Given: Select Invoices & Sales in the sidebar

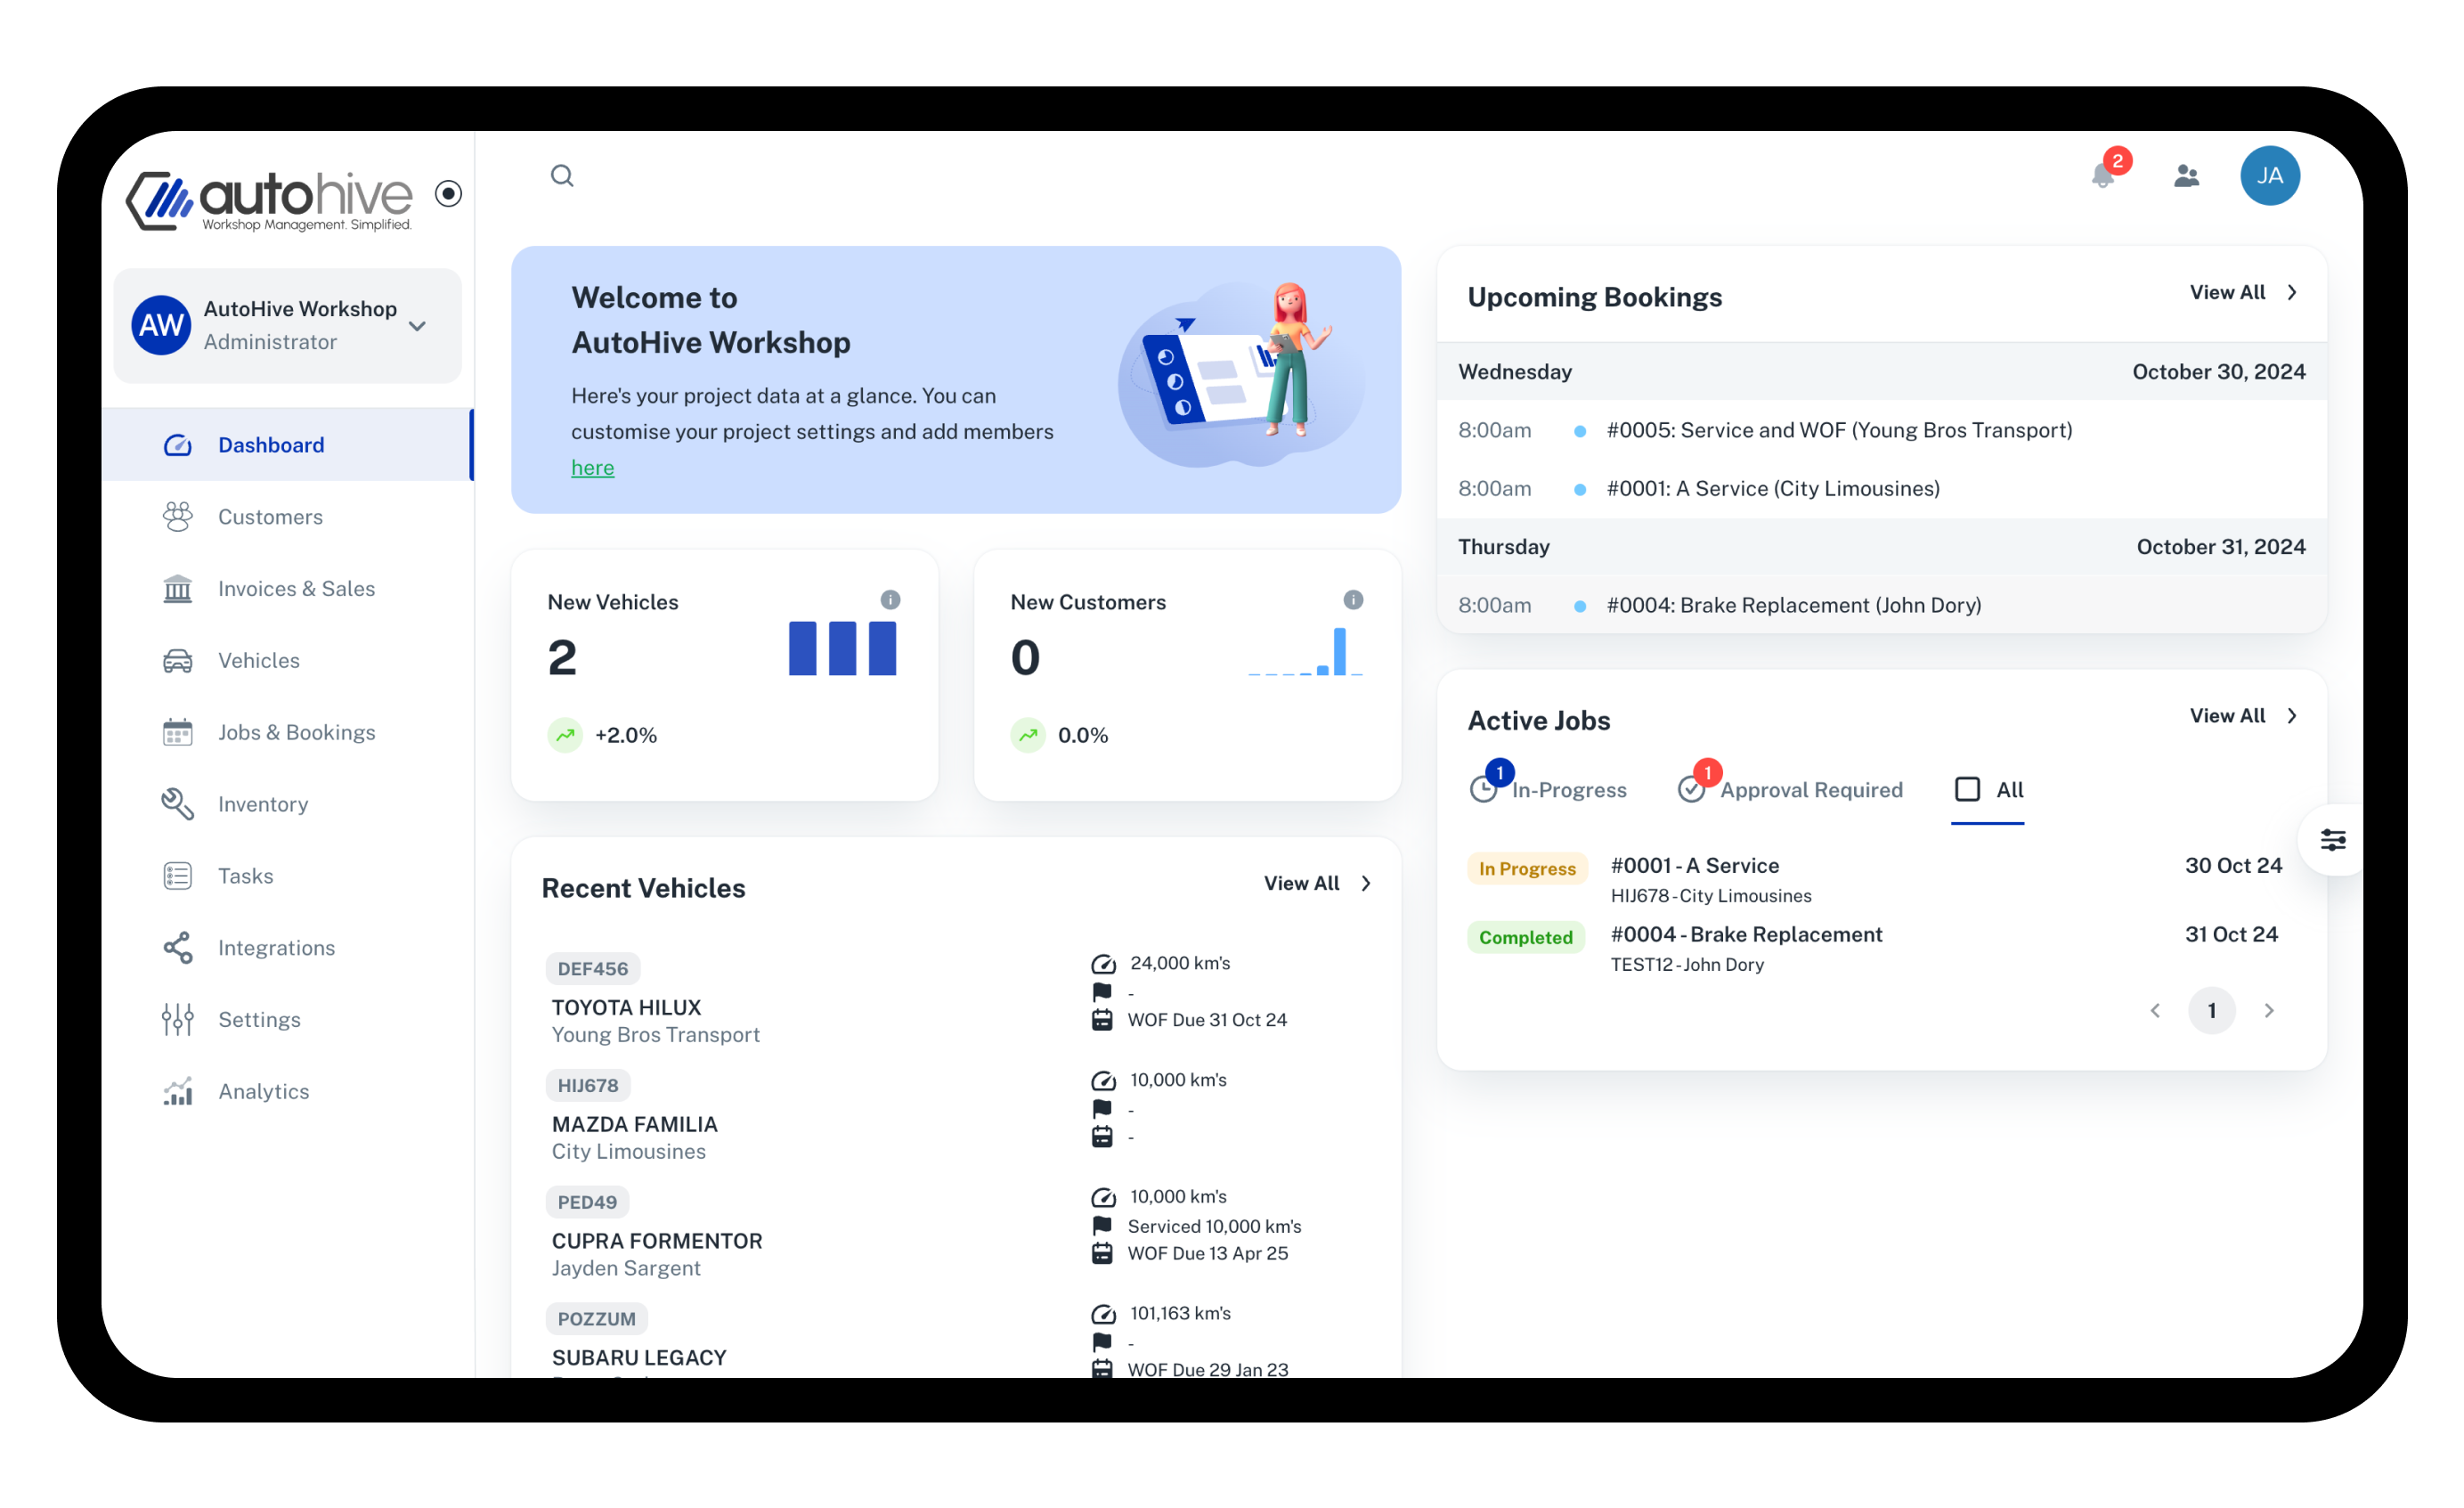Looking at the screenshot, I should [x=296, y=588].
